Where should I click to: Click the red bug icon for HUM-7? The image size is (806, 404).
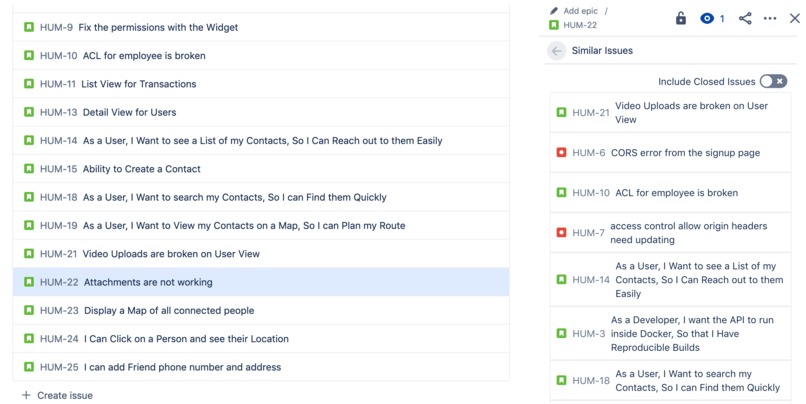pyautogui.click(x=561, y=233)
